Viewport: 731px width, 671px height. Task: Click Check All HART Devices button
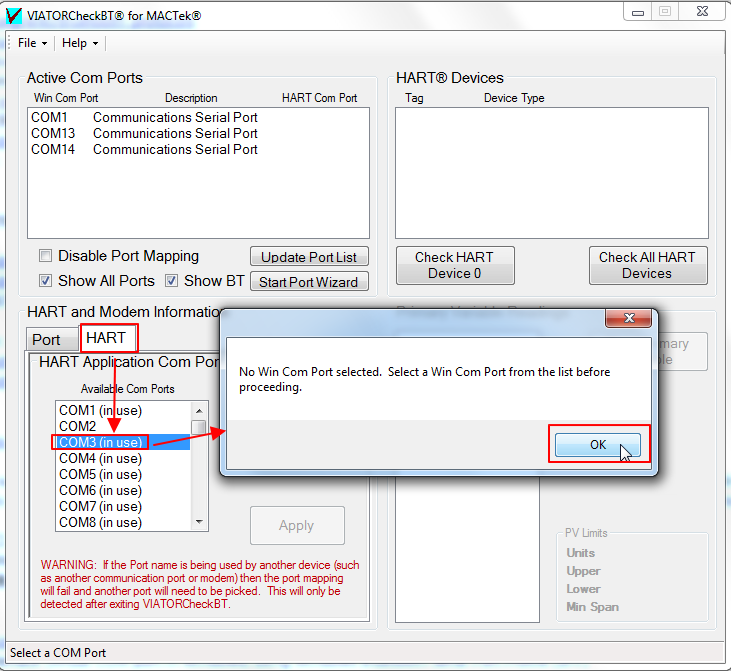(x=648, y=265)
